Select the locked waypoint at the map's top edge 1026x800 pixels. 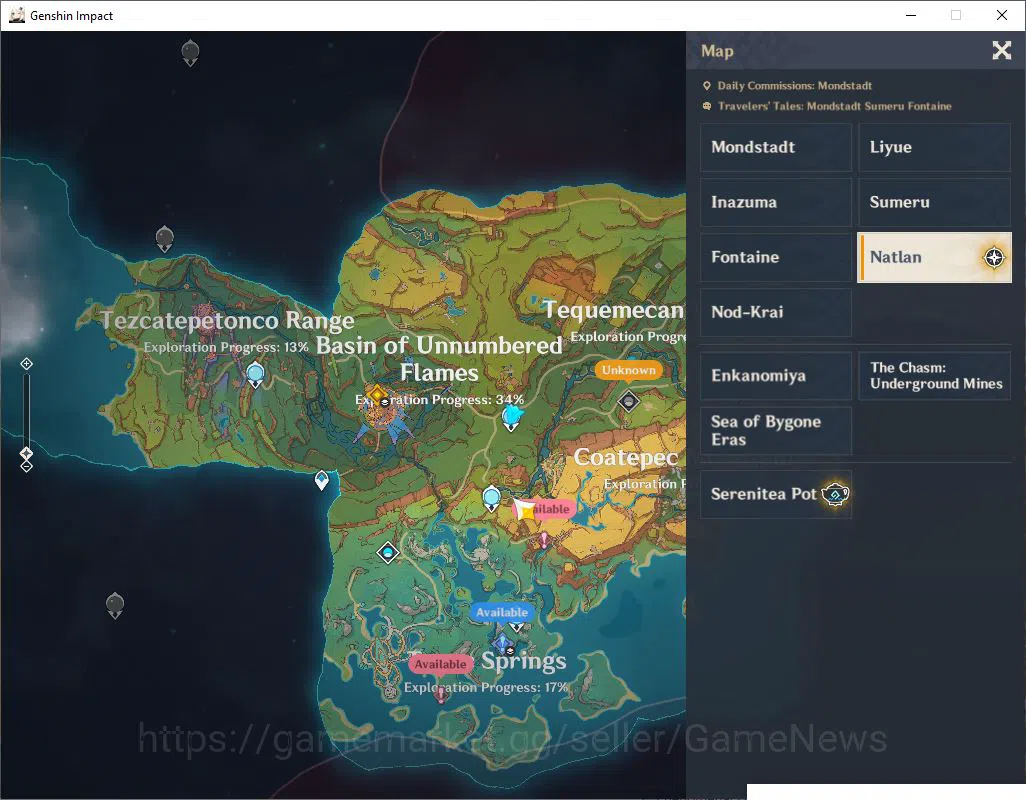pos(190,52)
